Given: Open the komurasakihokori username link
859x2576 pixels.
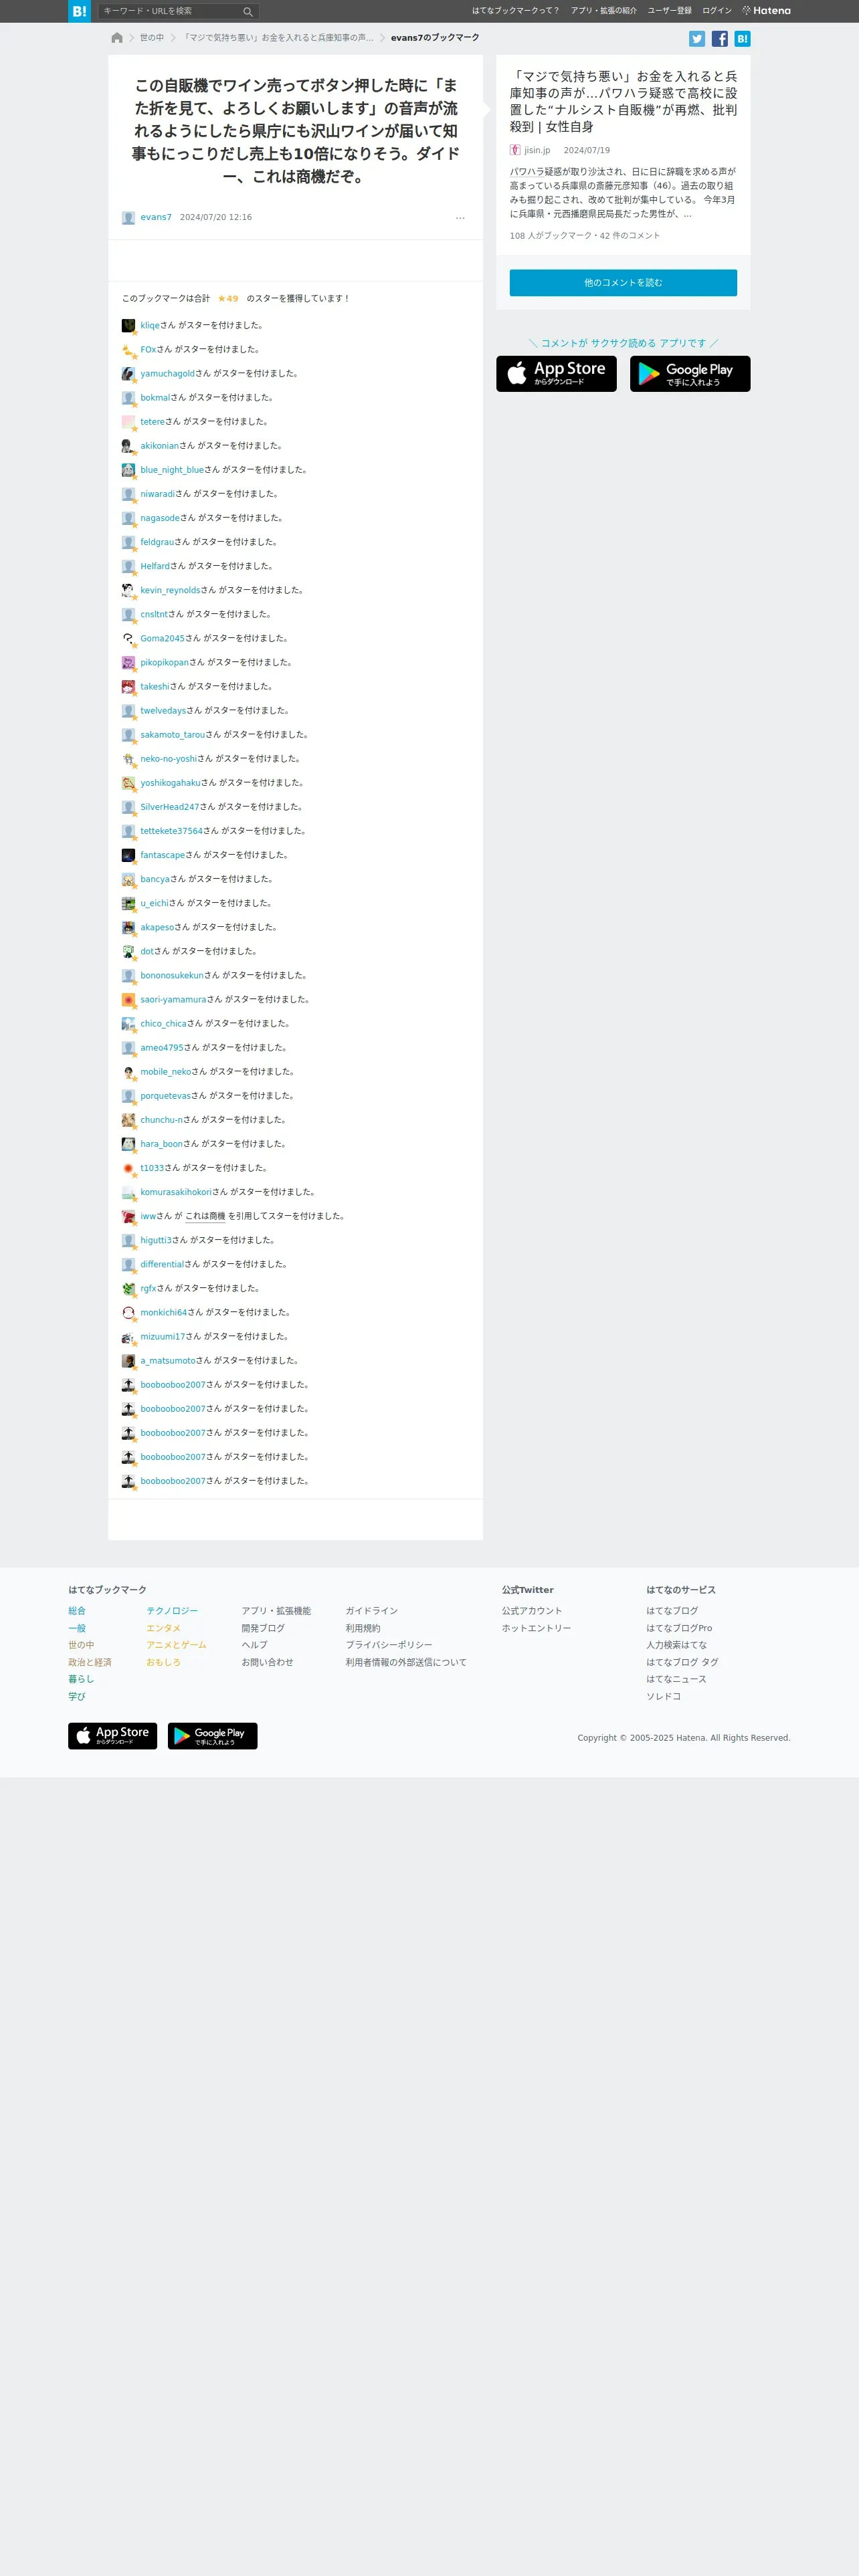Looking at the screenshot, I should coord(176,1192).
